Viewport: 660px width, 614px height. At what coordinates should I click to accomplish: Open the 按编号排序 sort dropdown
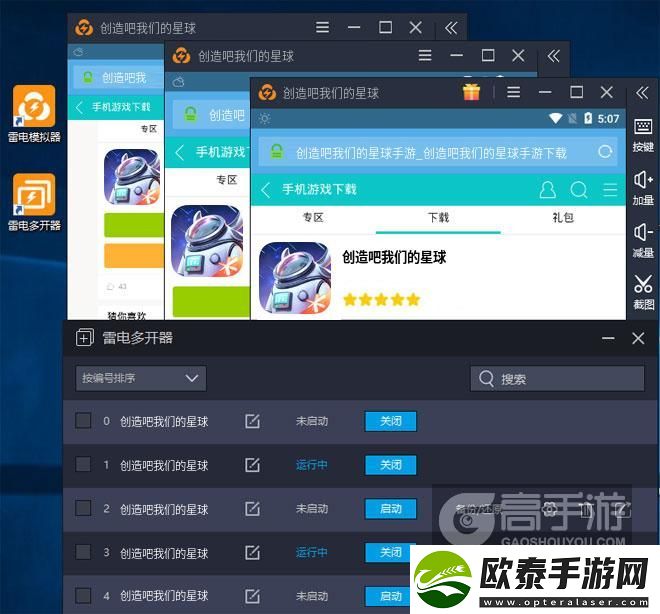click(x=141, y=378)
